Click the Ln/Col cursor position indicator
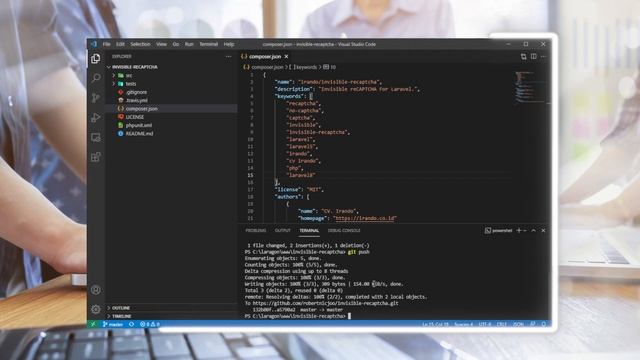Viewport: 640px width, 360px height. (x=436, y=324)
